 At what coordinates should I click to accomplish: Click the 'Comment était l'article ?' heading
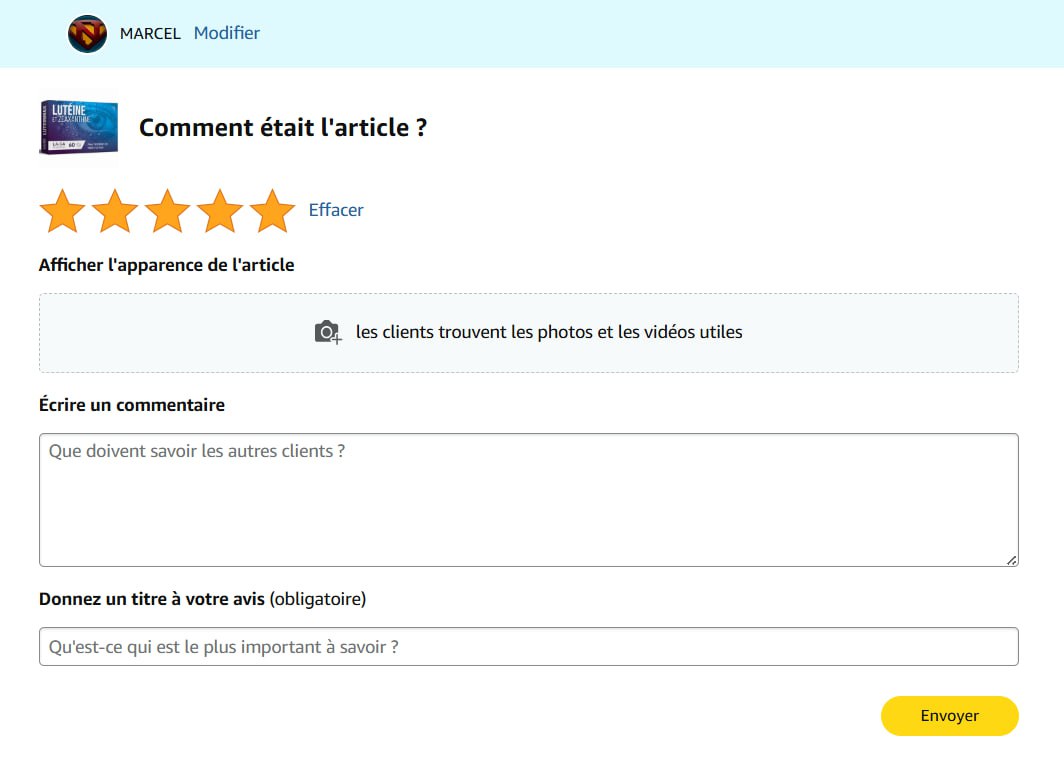tap(283, 128)
